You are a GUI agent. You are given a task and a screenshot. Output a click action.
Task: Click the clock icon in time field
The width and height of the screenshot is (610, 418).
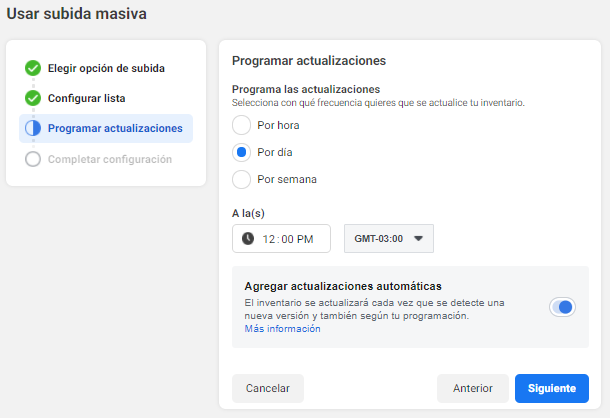coord(248,238)
